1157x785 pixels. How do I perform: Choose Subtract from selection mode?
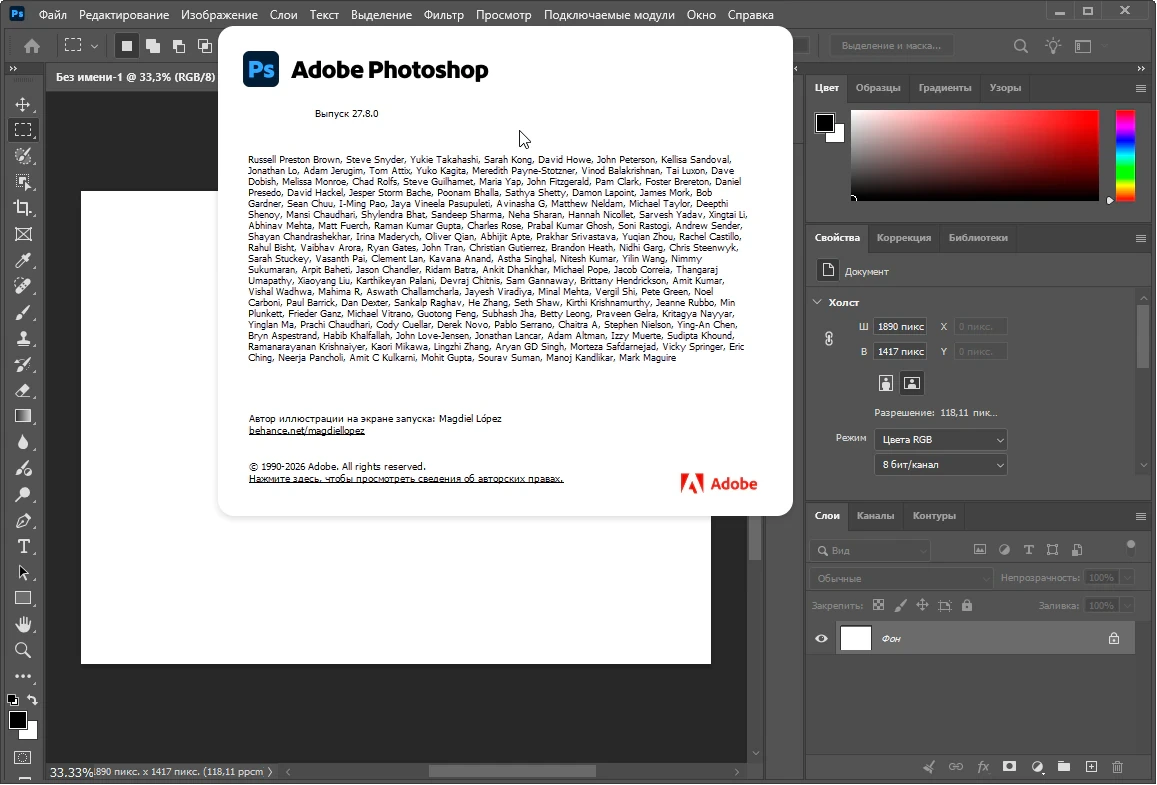click(x=179, y=46)
